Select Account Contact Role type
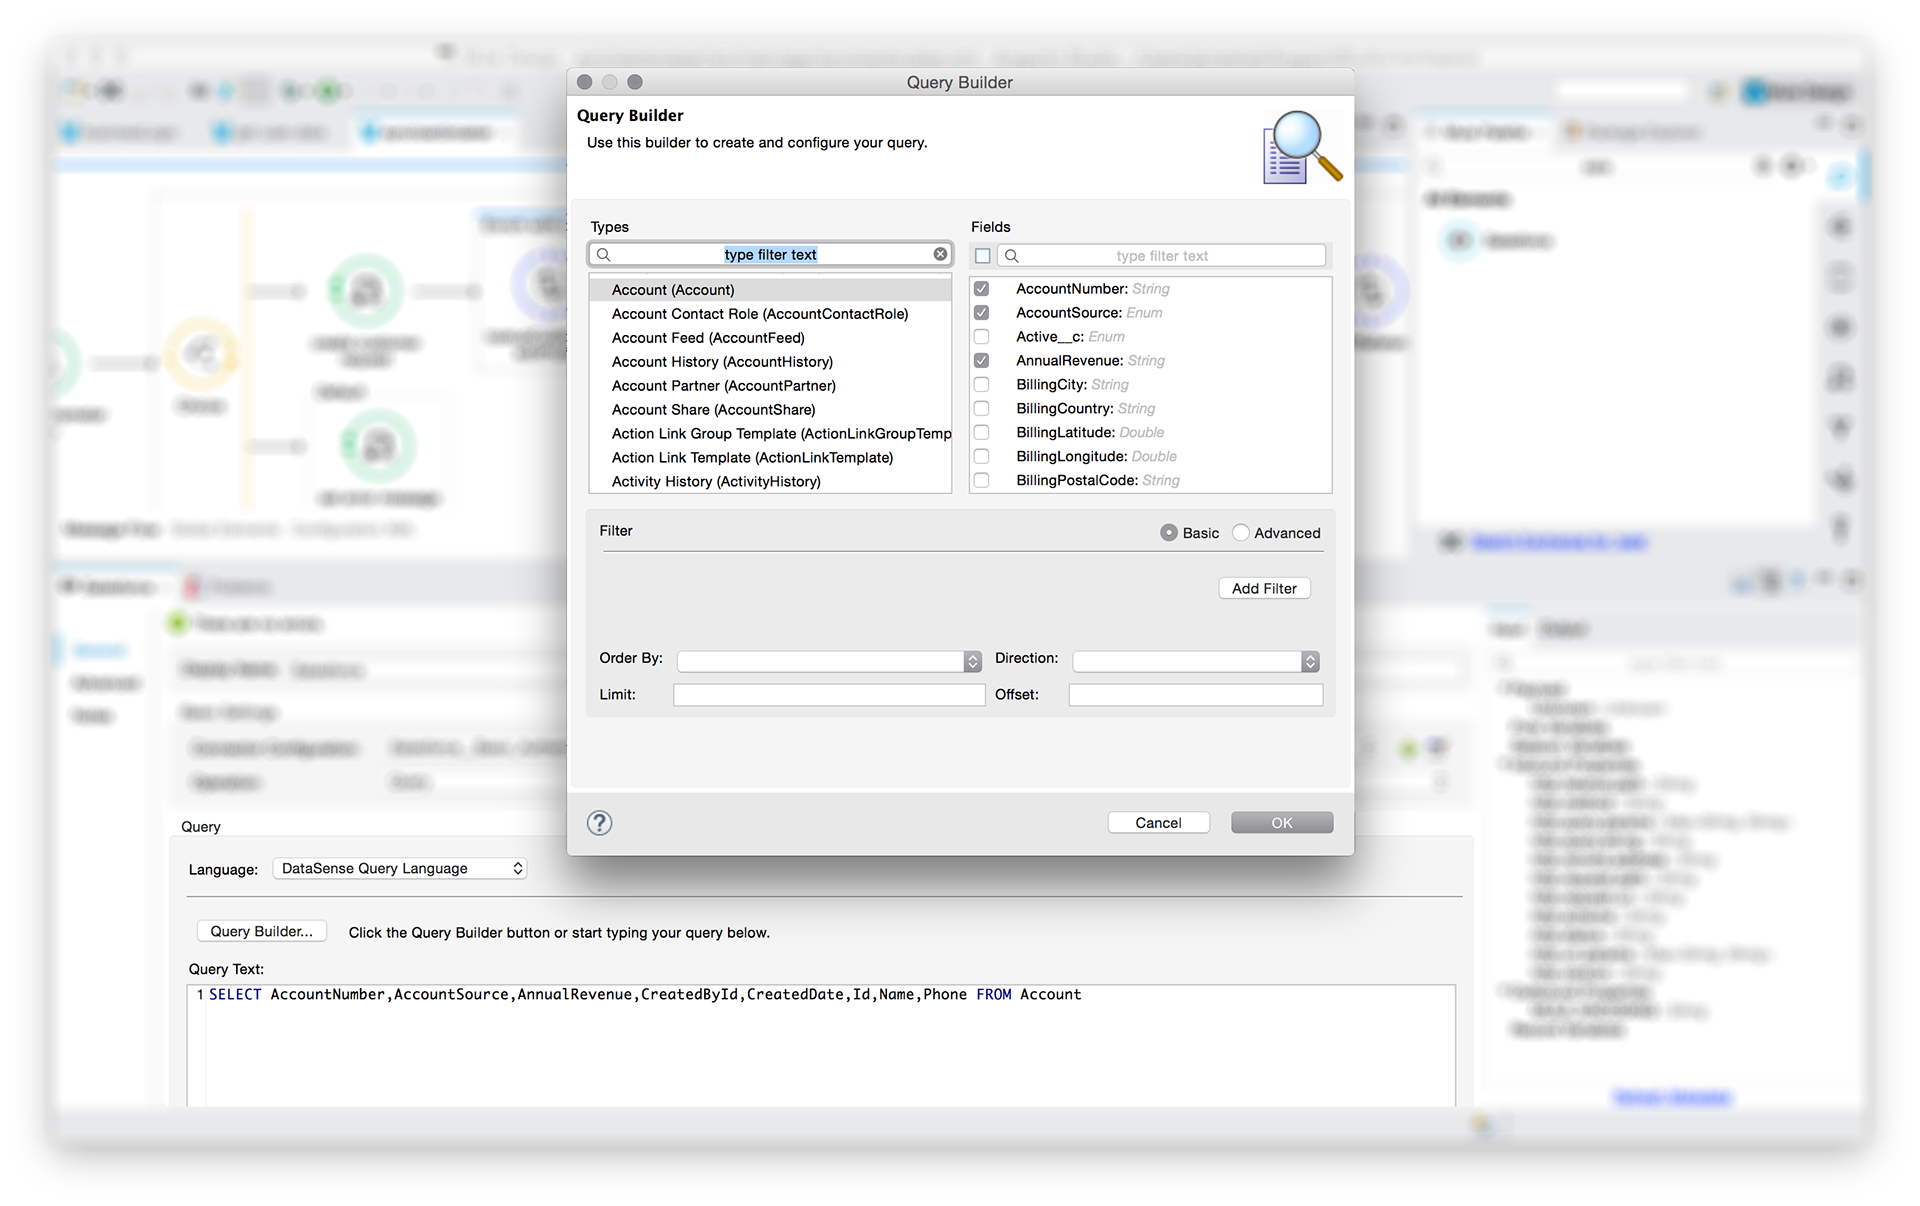 click(770, 314)
